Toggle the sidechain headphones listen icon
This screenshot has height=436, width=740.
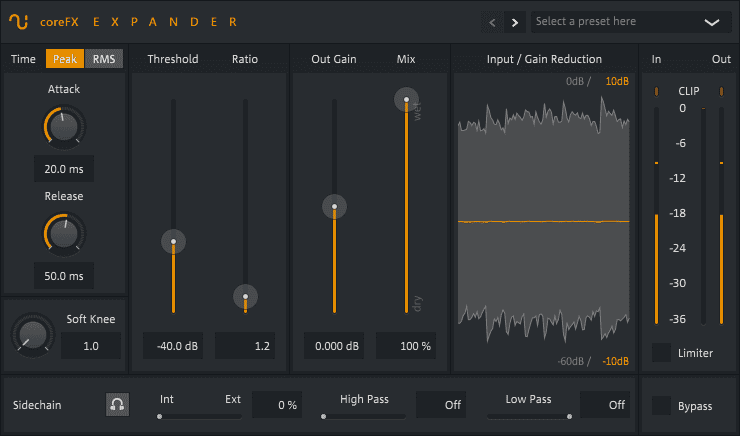click(x=117, y=405)
